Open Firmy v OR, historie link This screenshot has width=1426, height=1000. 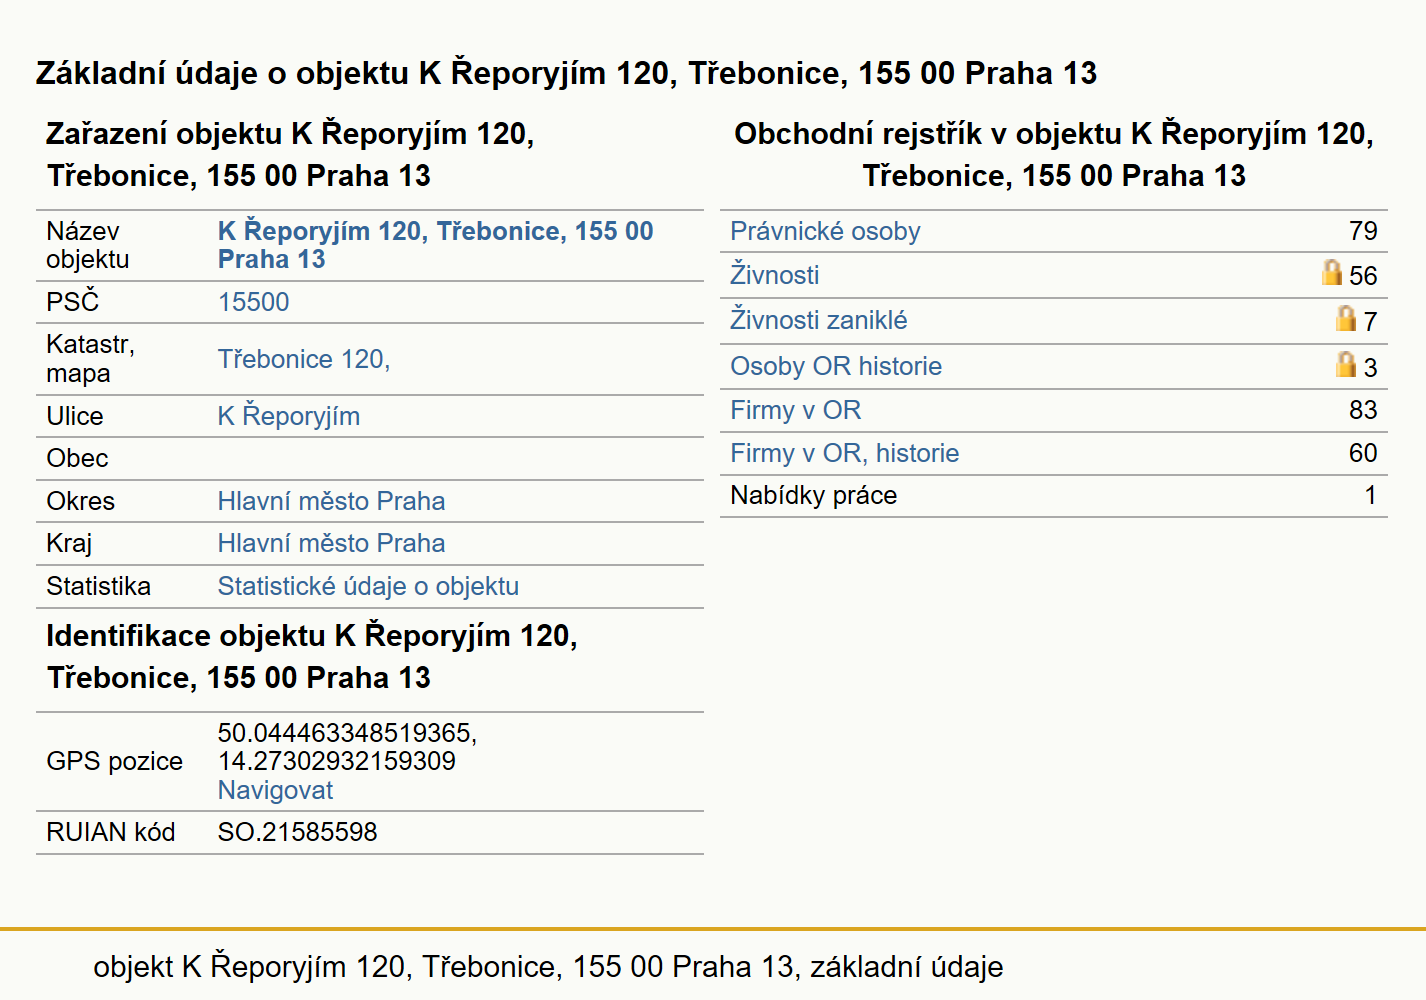click(x=845, y=453)
